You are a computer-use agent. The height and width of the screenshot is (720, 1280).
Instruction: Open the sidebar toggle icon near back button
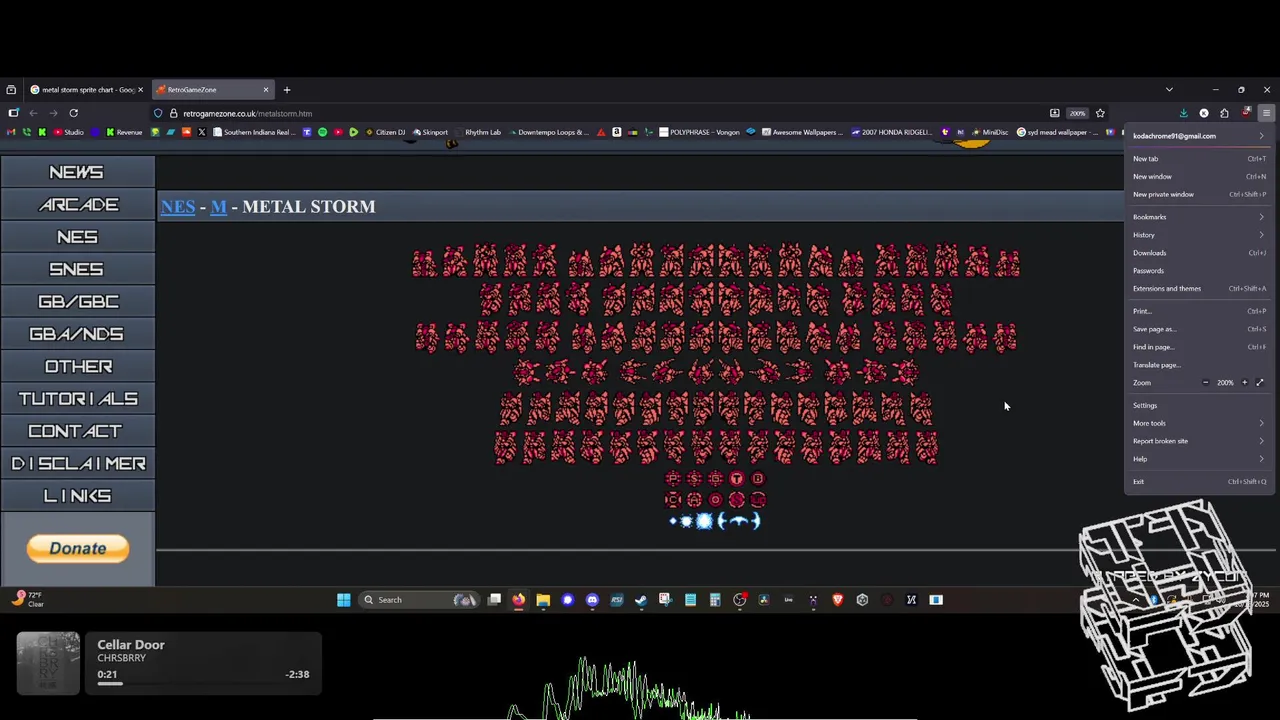[13, 113]
